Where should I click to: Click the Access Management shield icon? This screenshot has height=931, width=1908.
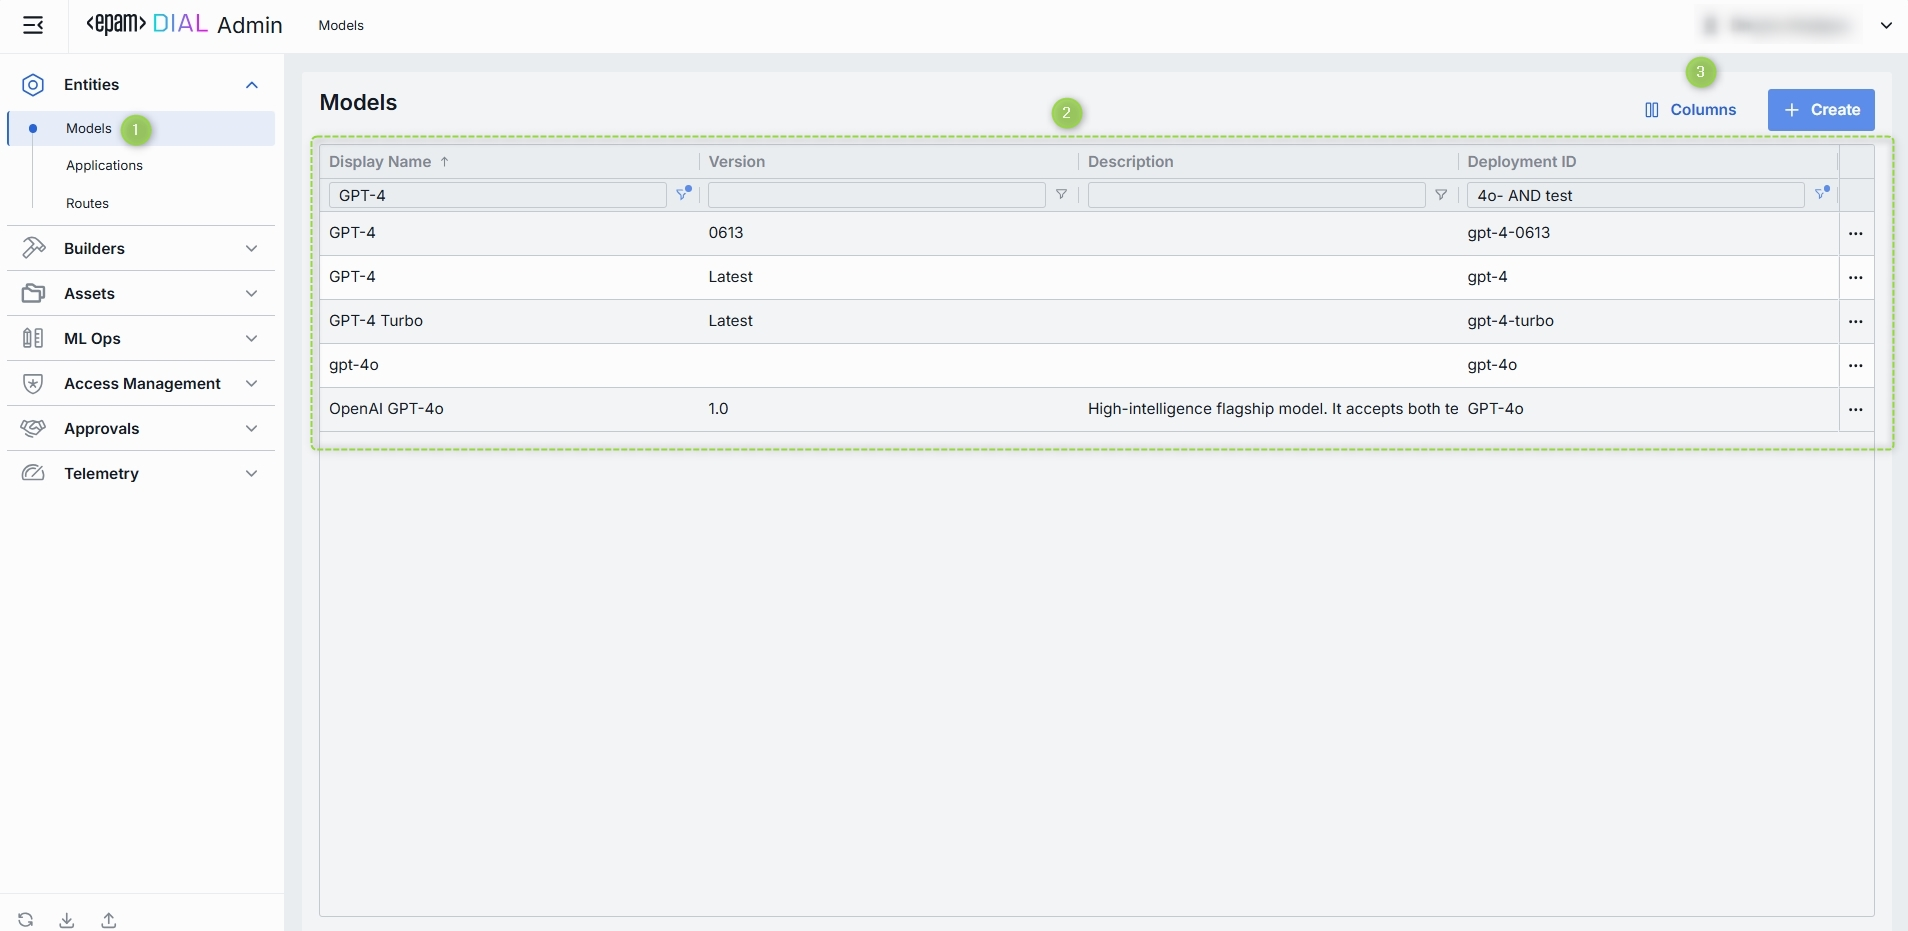coord(33,383)
